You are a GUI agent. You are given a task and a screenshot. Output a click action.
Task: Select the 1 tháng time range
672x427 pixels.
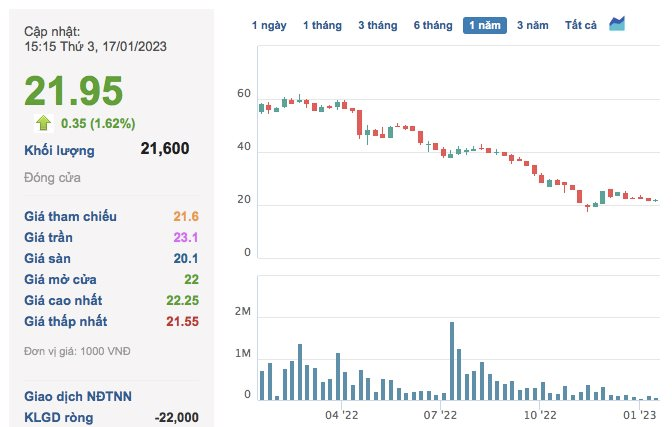(x=323, y=25)
